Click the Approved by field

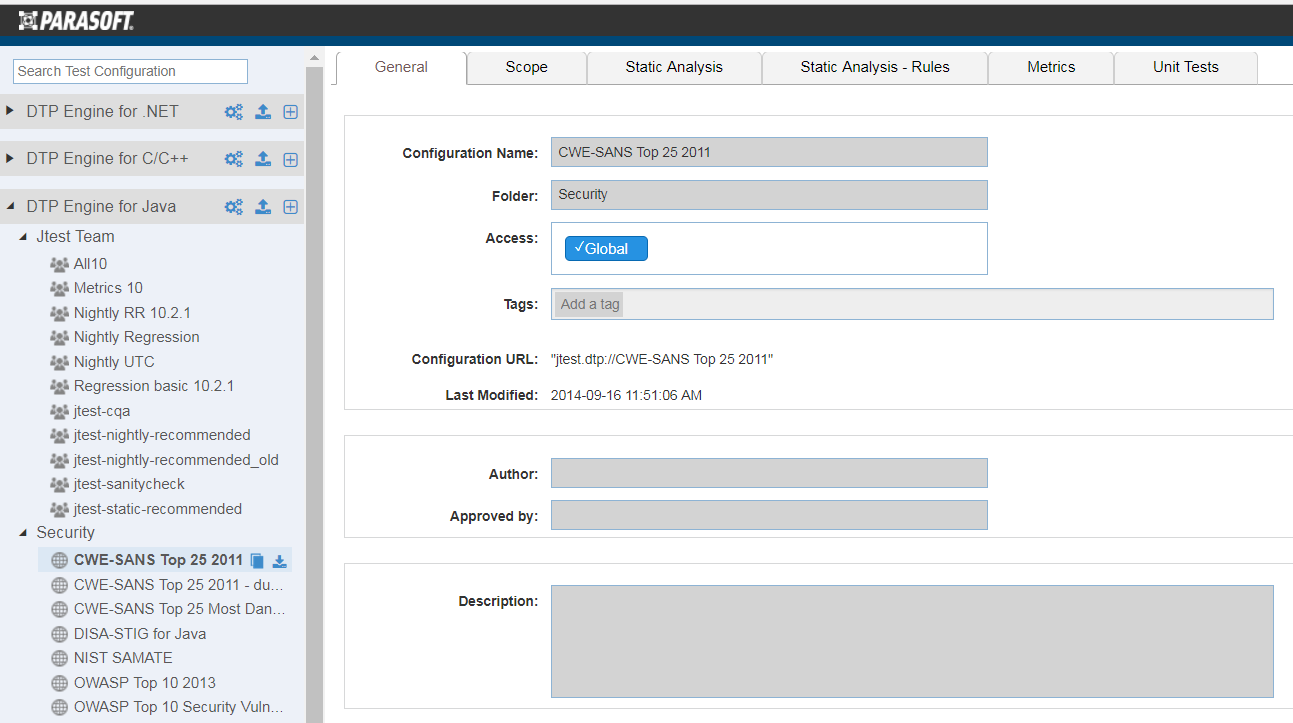[769, 515]
